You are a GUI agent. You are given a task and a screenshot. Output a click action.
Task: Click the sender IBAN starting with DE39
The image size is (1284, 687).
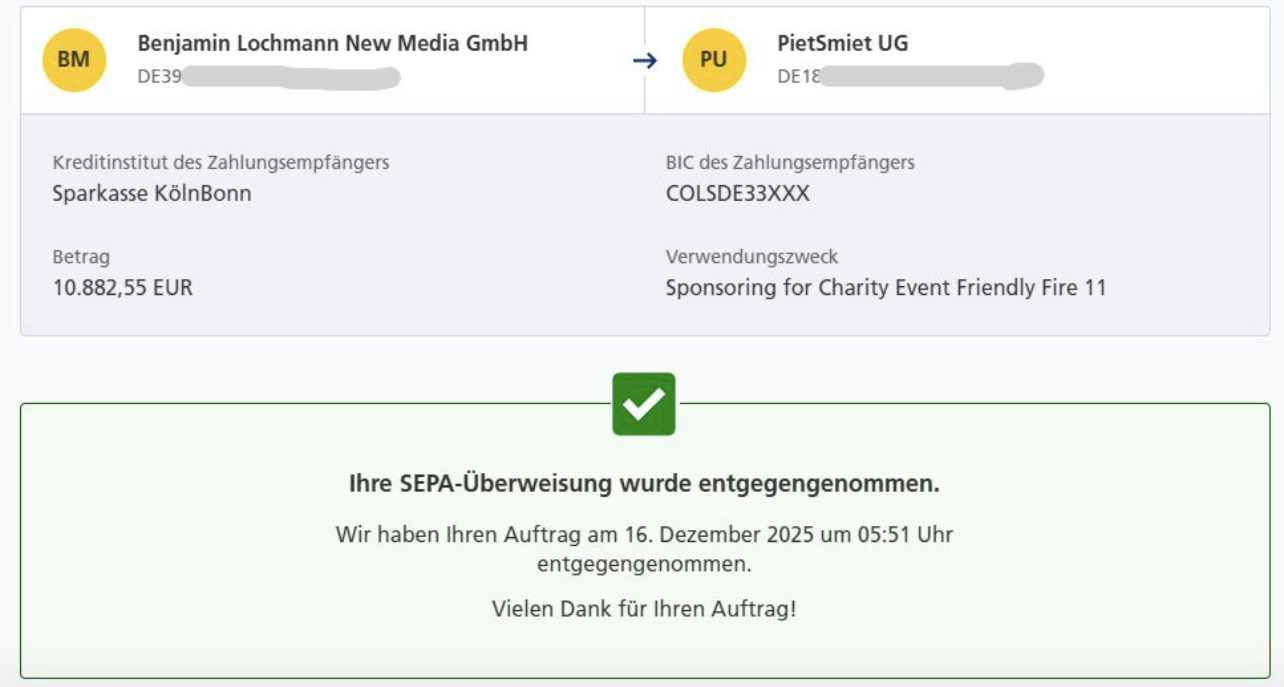tap(268, 77)
